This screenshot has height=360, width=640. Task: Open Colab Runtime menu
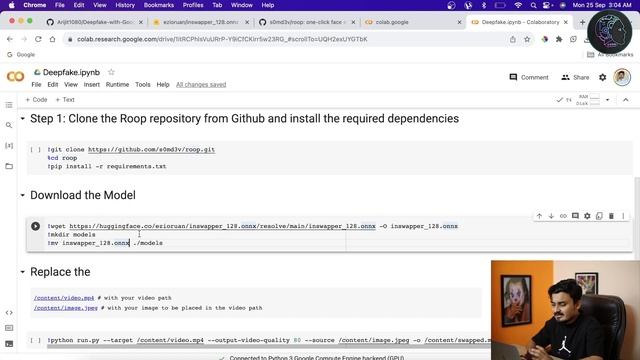click(x=117, y=84)
